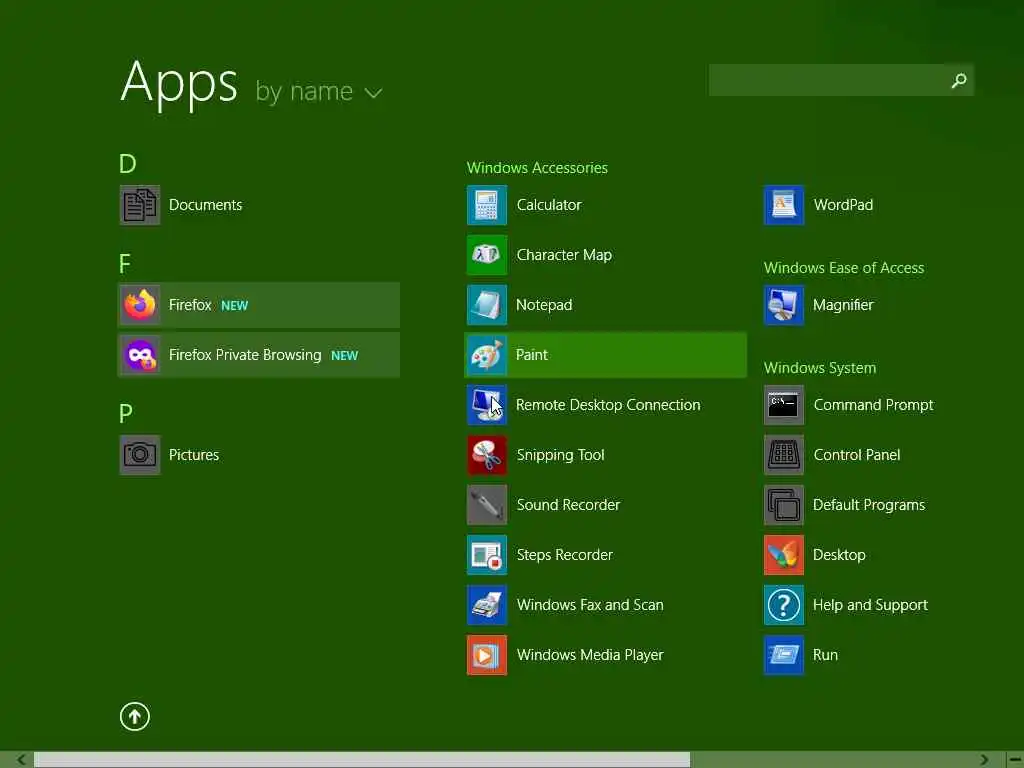Click the 'WordPad' label text
This screenshot has height=768, width=1024.
click(842, 205)
